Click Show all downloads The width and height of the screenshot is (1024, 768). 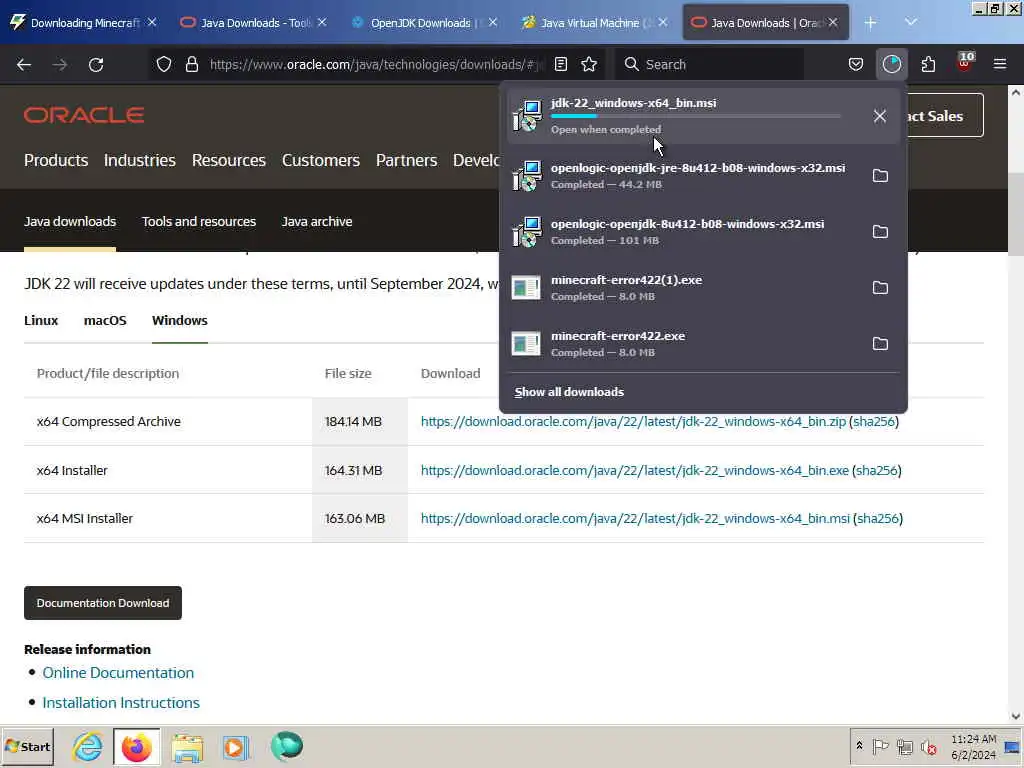569,392
